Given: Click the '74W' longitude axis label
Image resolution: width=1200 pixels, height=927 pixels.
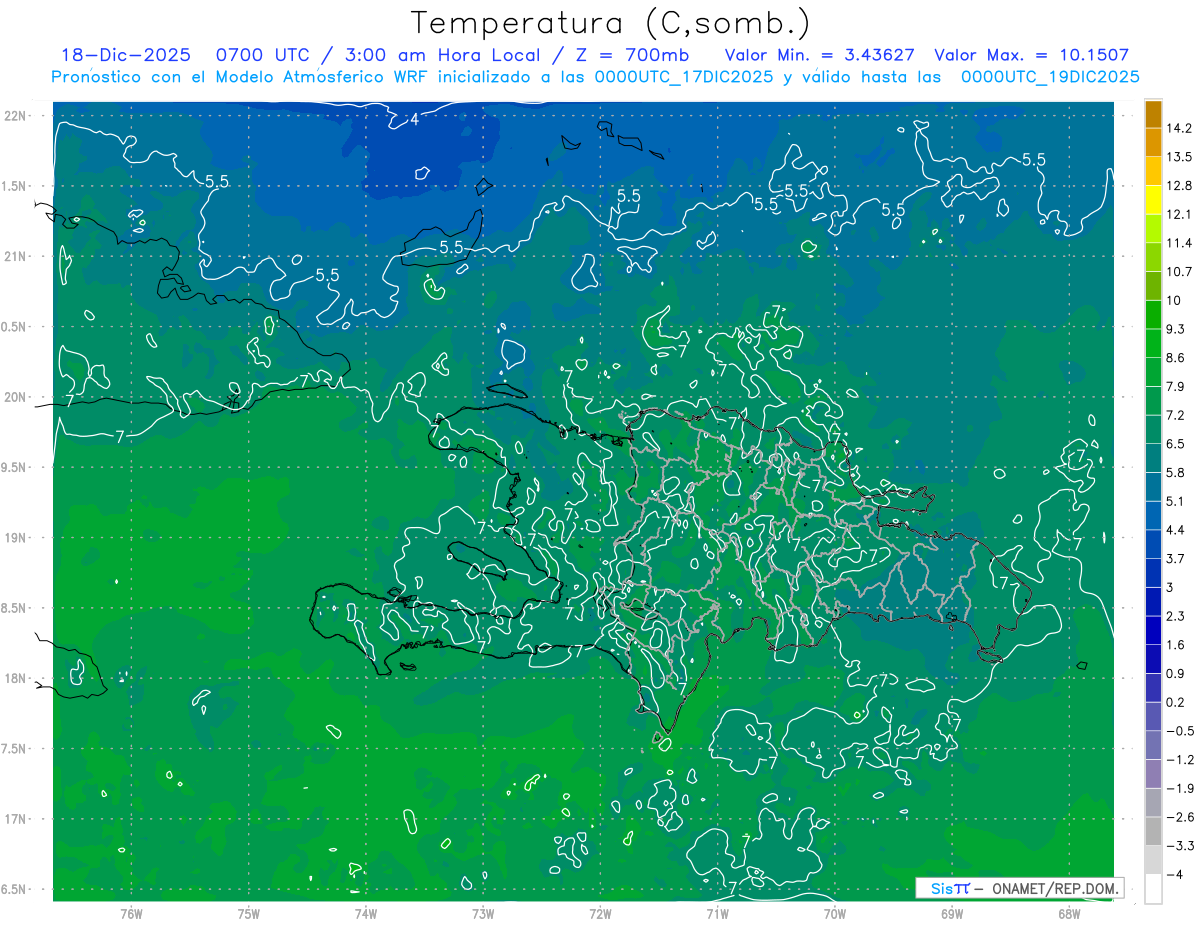Looking at the screenshot, I should coord(366,913).
